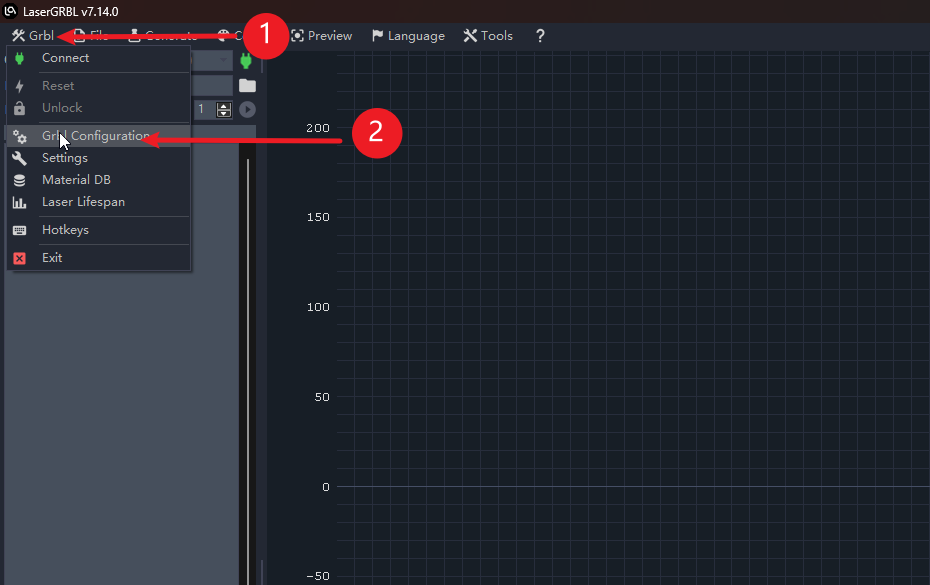930x585 pixels.
Task: Click the bar chart Laser Lifespan icon
Action: tap(19, 202)
